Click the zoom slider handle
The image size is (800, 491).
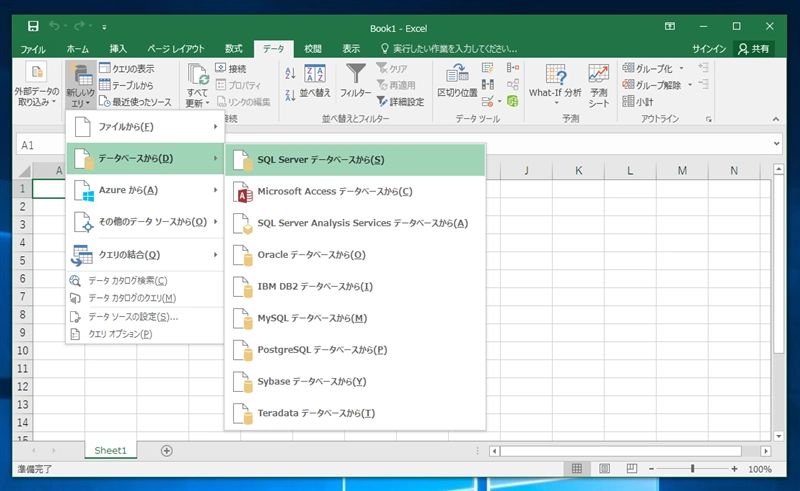tap(692, 469)
